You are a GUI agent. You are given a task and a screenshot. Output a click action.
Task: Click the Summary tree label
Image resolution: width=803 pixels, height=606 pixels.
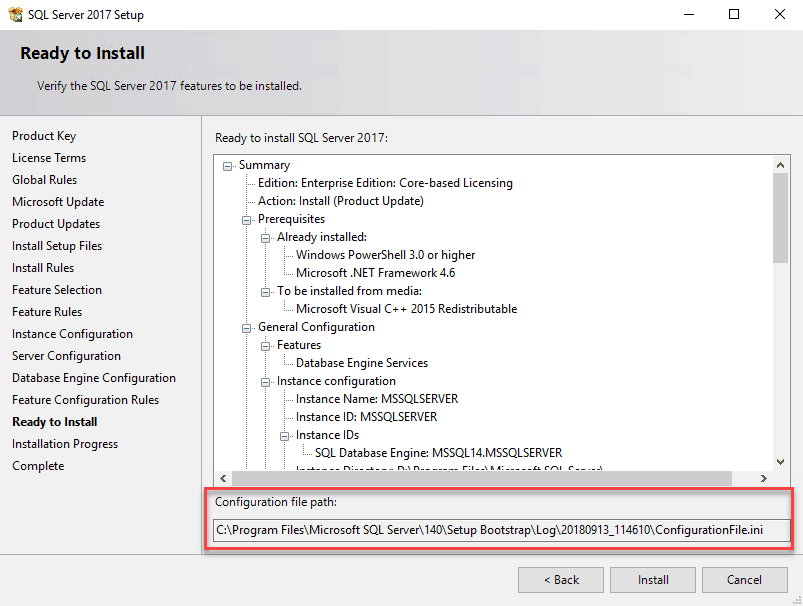tap(264, 165)
